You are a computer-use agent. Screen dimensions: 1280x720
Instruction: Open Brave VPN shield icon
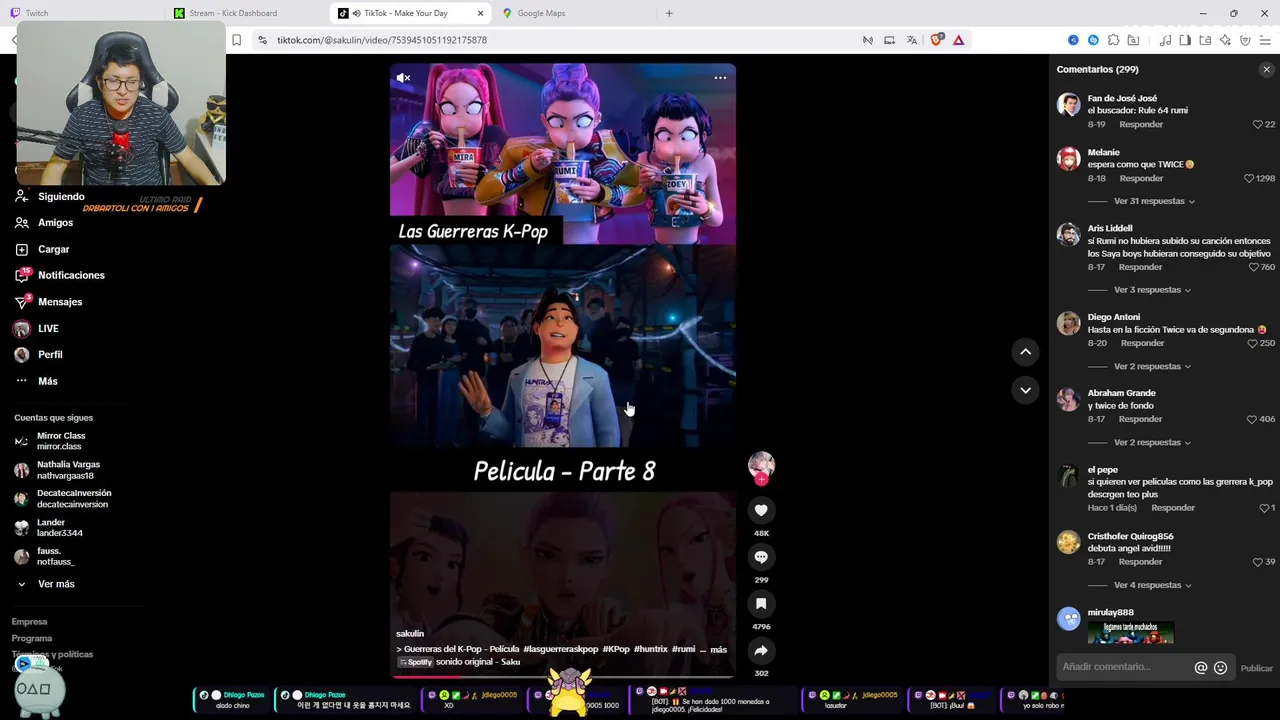point(1245,40)
